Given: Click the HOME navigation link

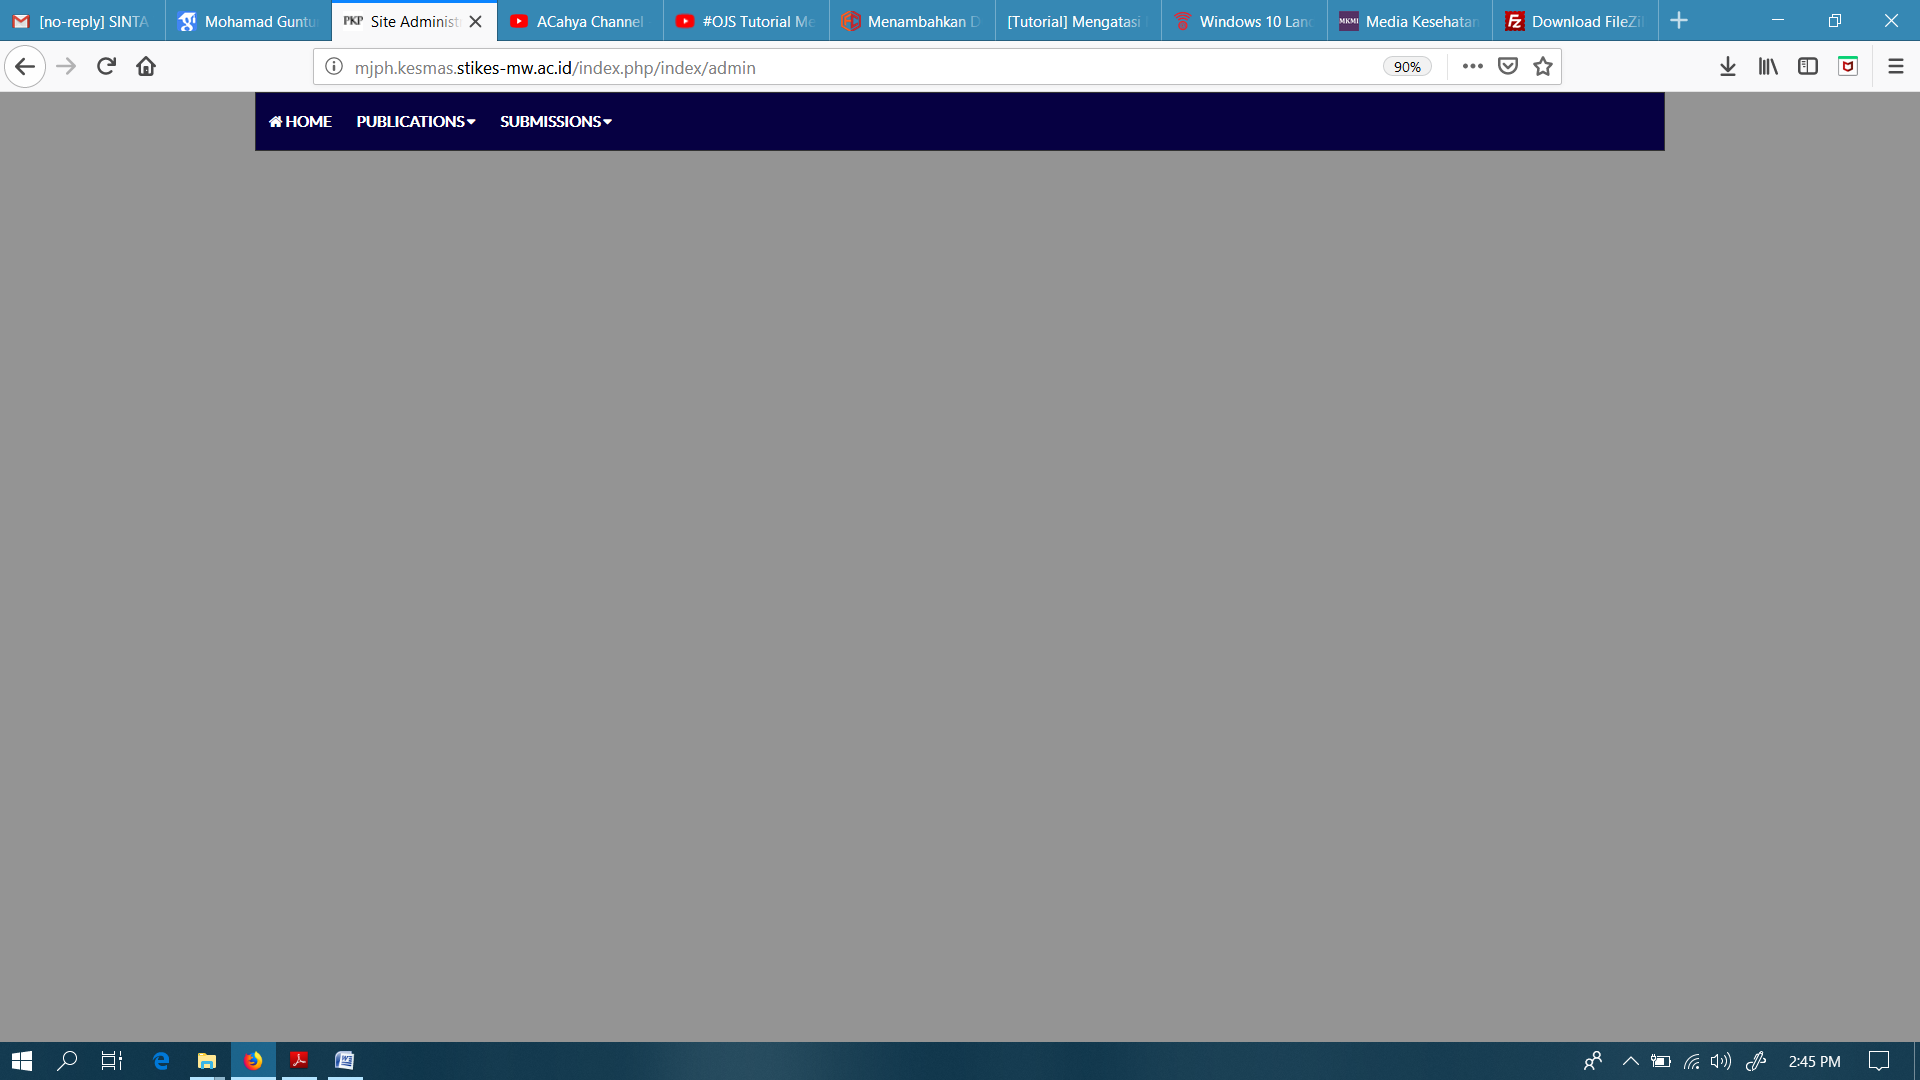Looking at the screenshot, I should click(x=300, y=122).
